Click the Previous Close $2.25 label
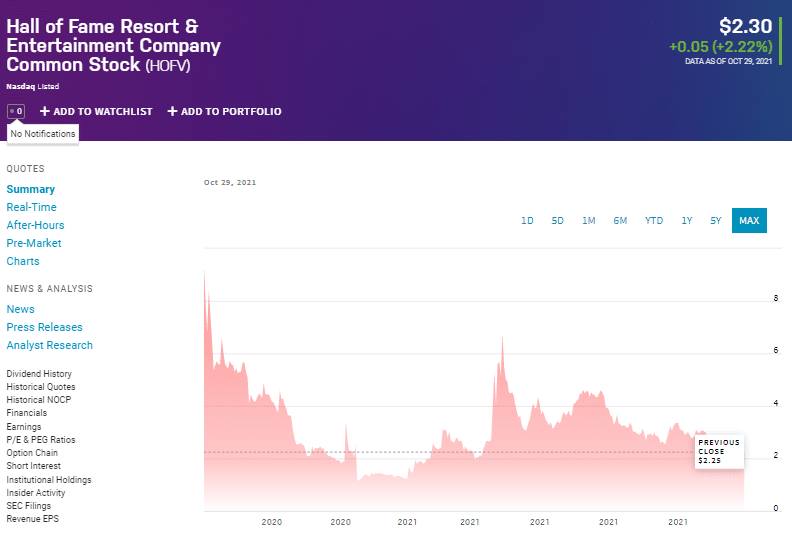The width and height of the screenshot is (792, 535). tap(719, 452)
